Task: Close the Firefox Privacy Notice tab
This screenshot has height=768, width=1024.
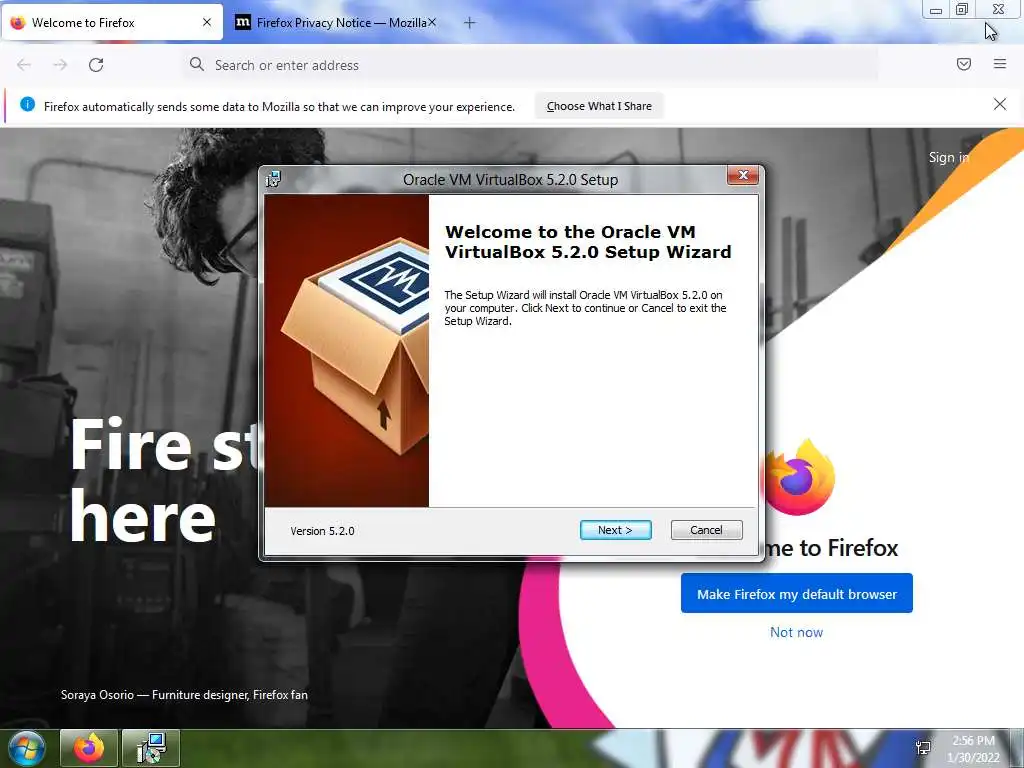Action: [x=432, y=22]
